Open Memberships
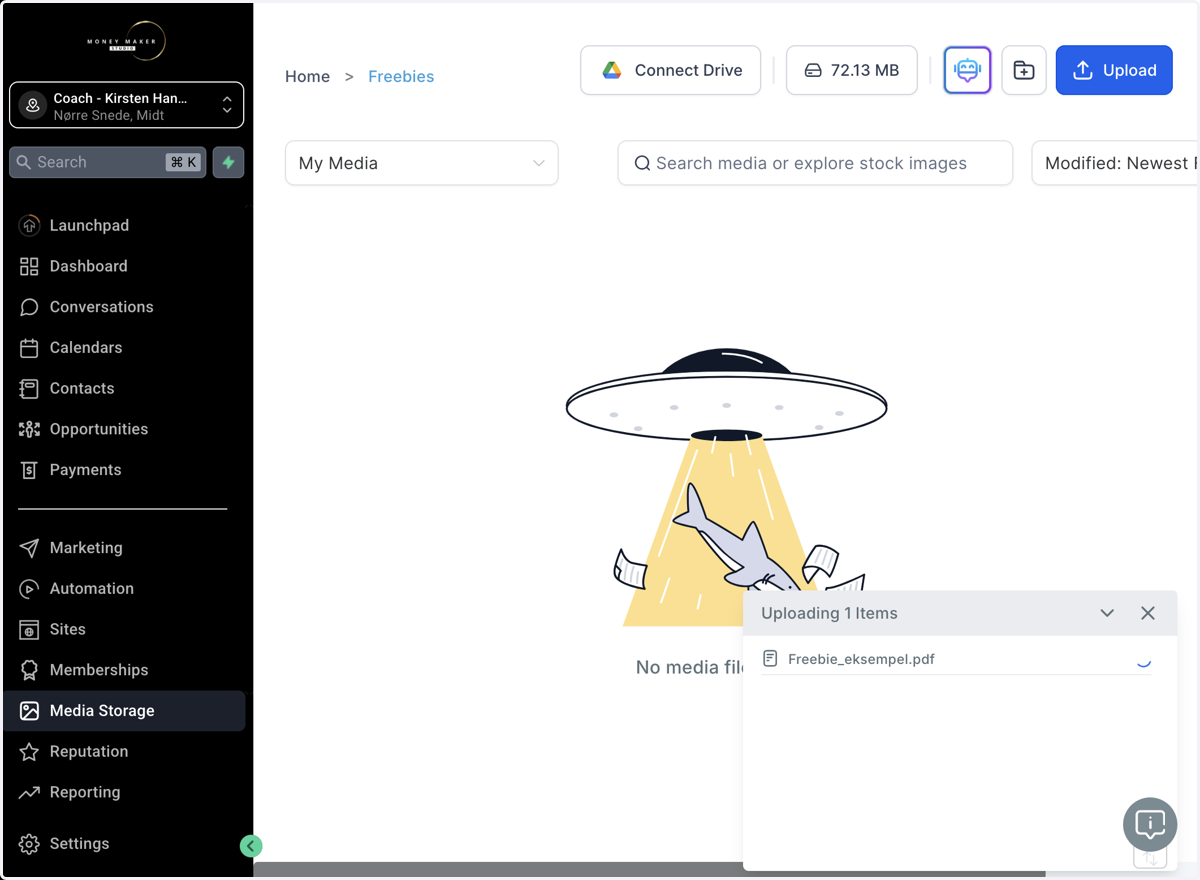Screen dimensions: 1200x880 124,670
